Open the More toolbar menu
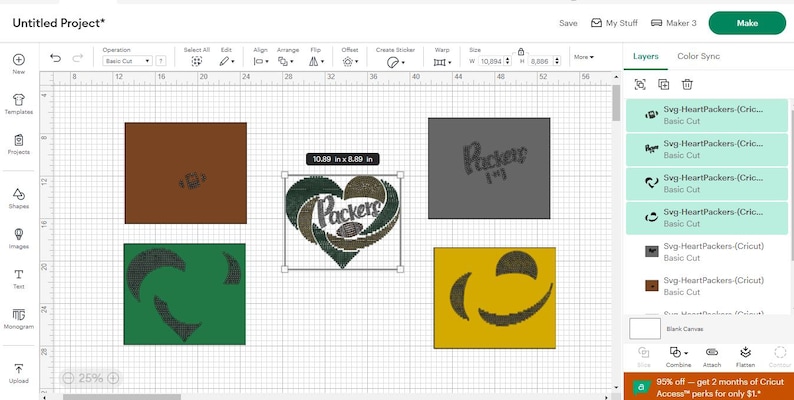Viewport: 794px width, 400px height. tap(584, 57)
